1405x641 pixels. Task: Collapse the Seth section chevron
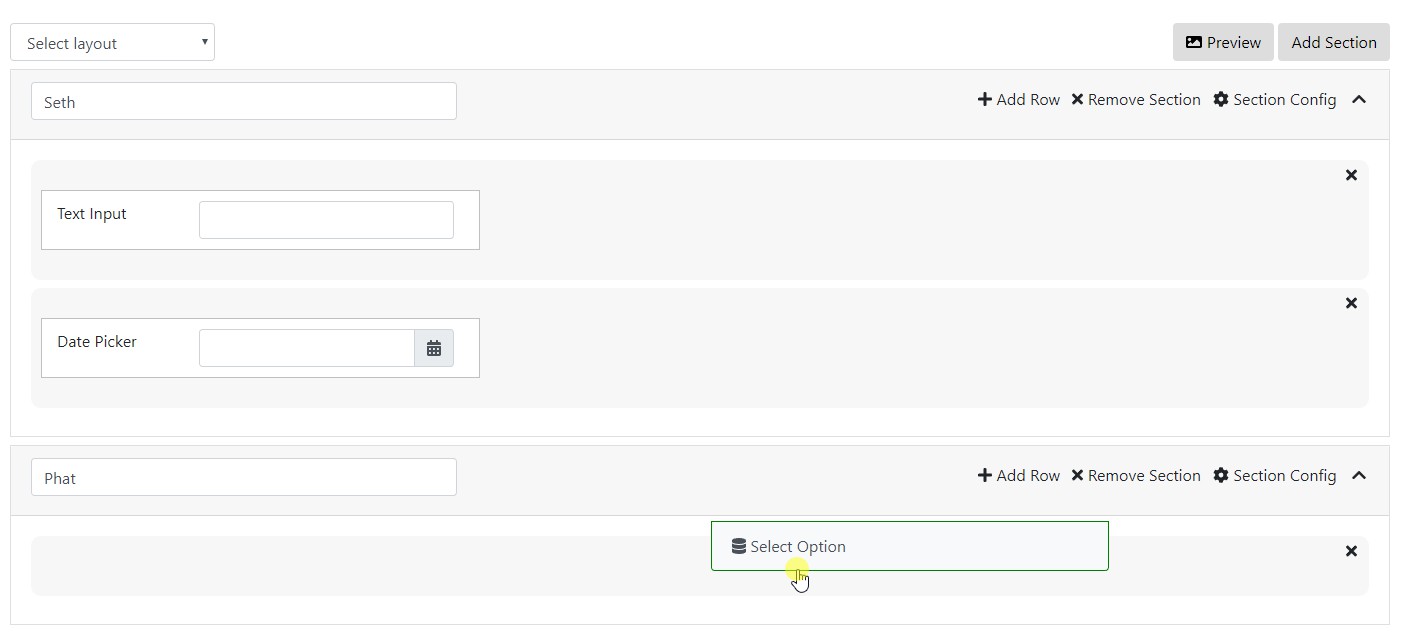[x=1359, y=100]
